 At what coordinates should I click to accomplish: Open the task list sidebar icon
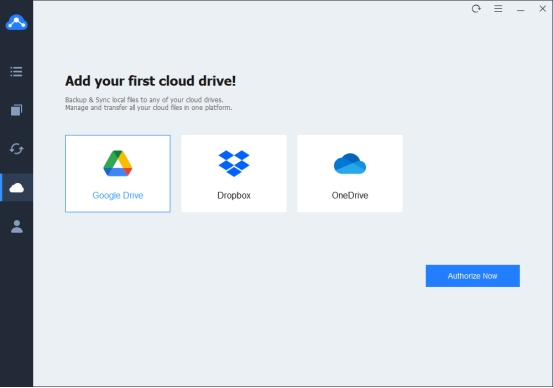pos(16,72)
